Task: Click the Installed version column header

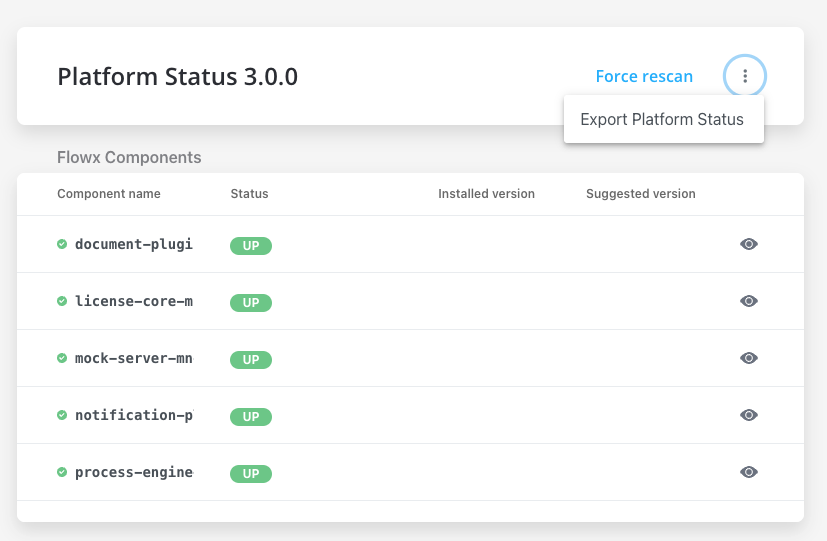Action: click(x=486, y=194)
